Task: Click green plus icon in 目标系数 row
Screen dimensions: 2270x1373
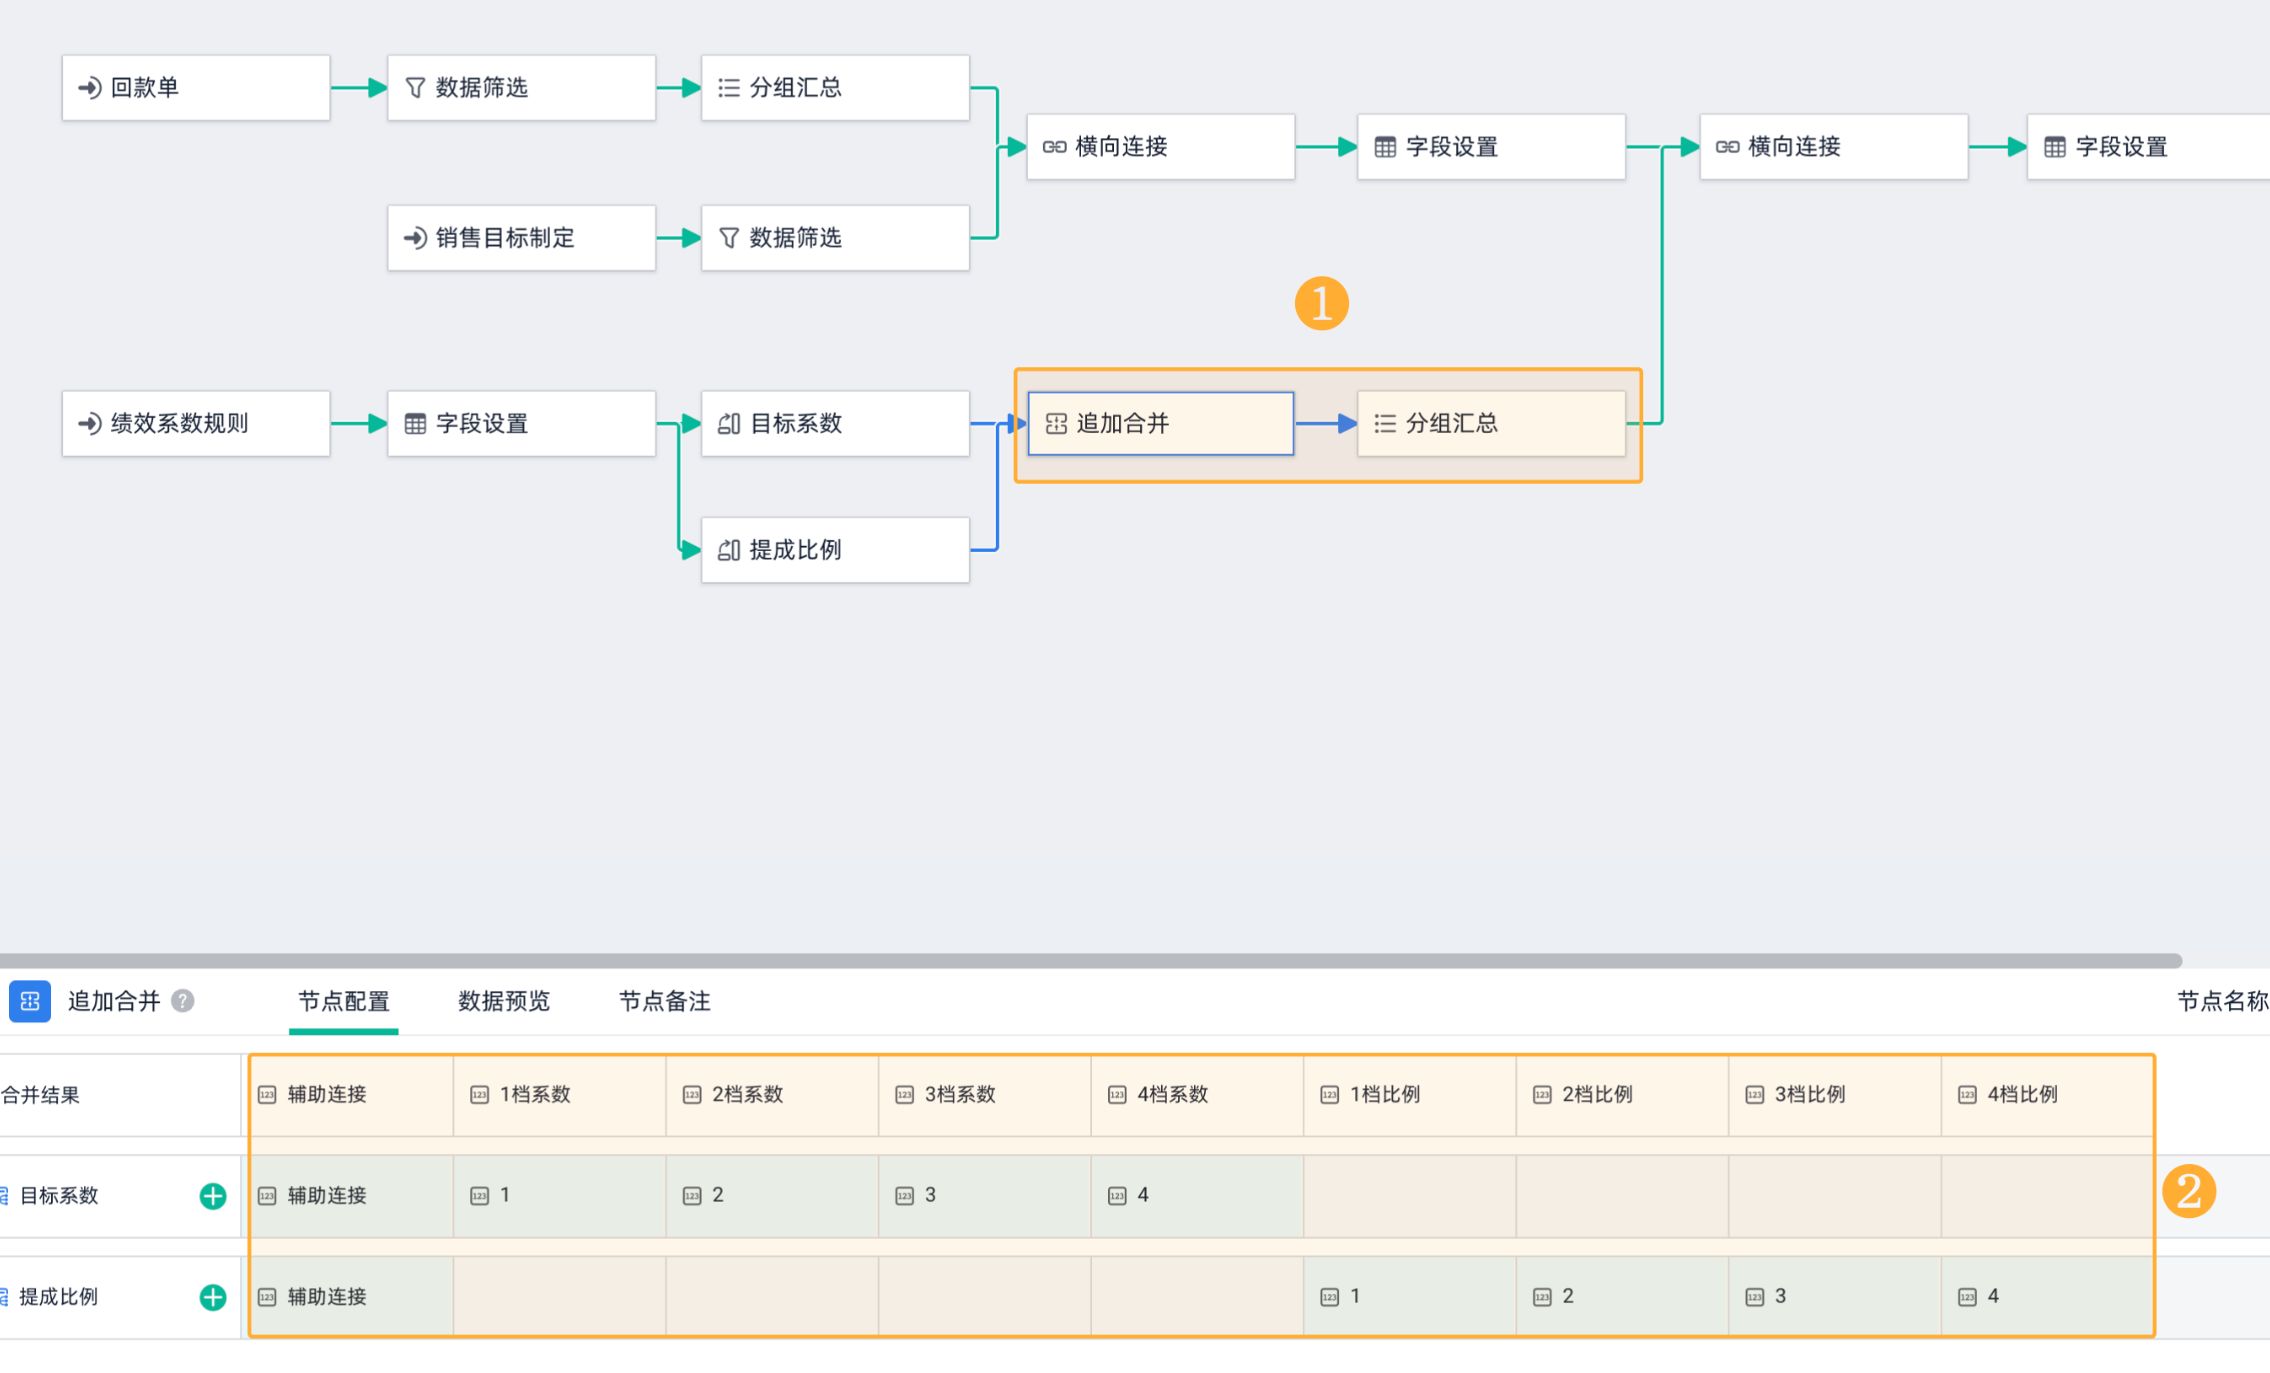Action: pyautogui.click(x=213, y=1196)
